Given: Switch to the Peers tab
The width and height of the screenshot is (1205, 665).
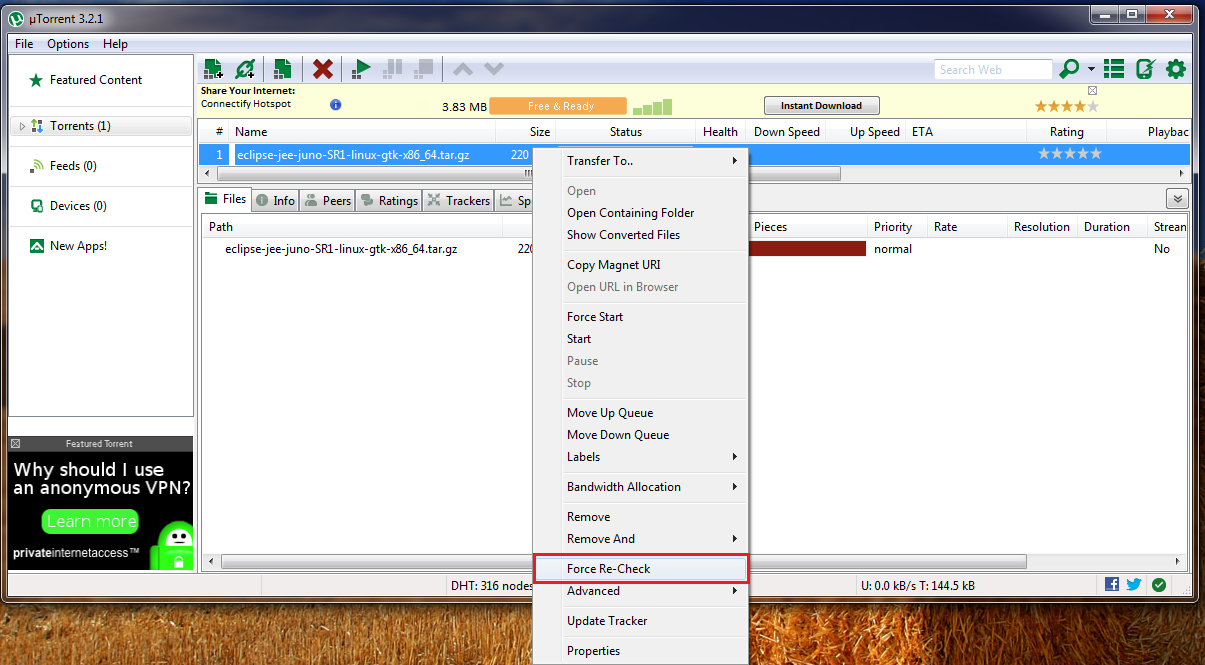Looking at the screenshot, I should coord(327,200).
